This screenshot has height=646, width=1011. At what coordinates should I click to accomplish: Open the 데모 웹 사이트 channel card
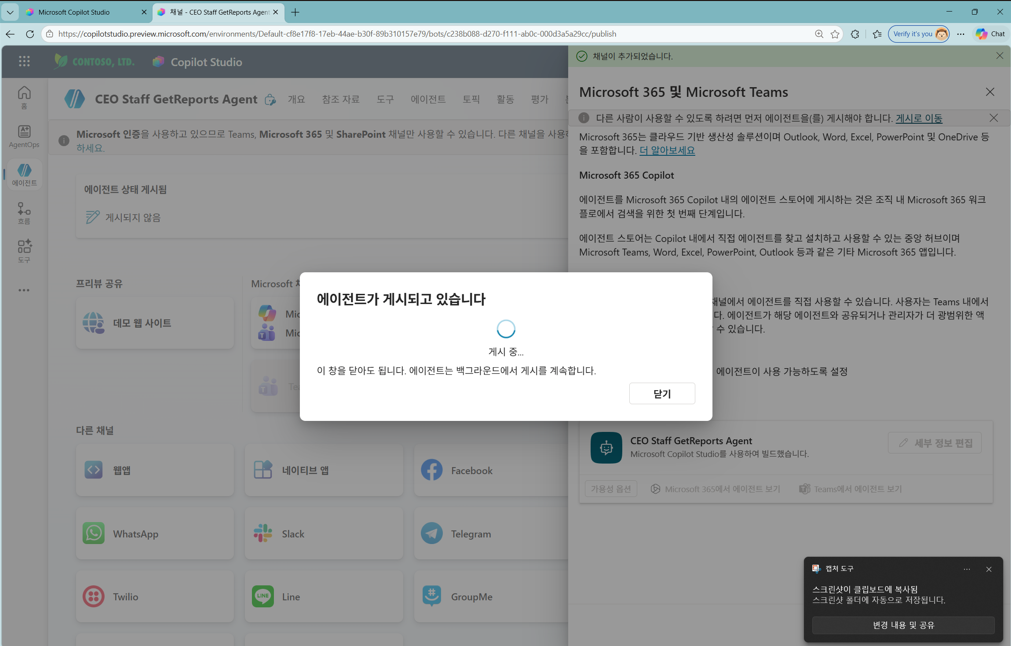tap(155, 323)
